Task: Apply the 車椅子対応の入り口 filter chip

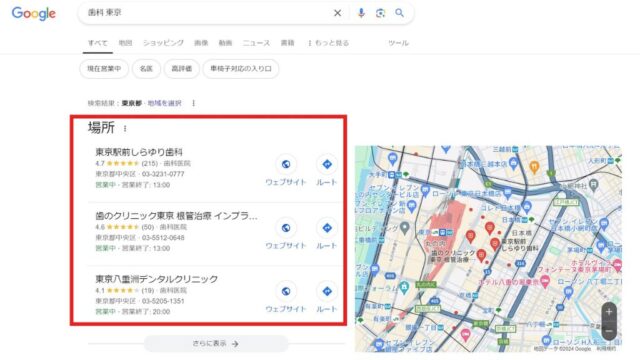Action: click(241, 69)
